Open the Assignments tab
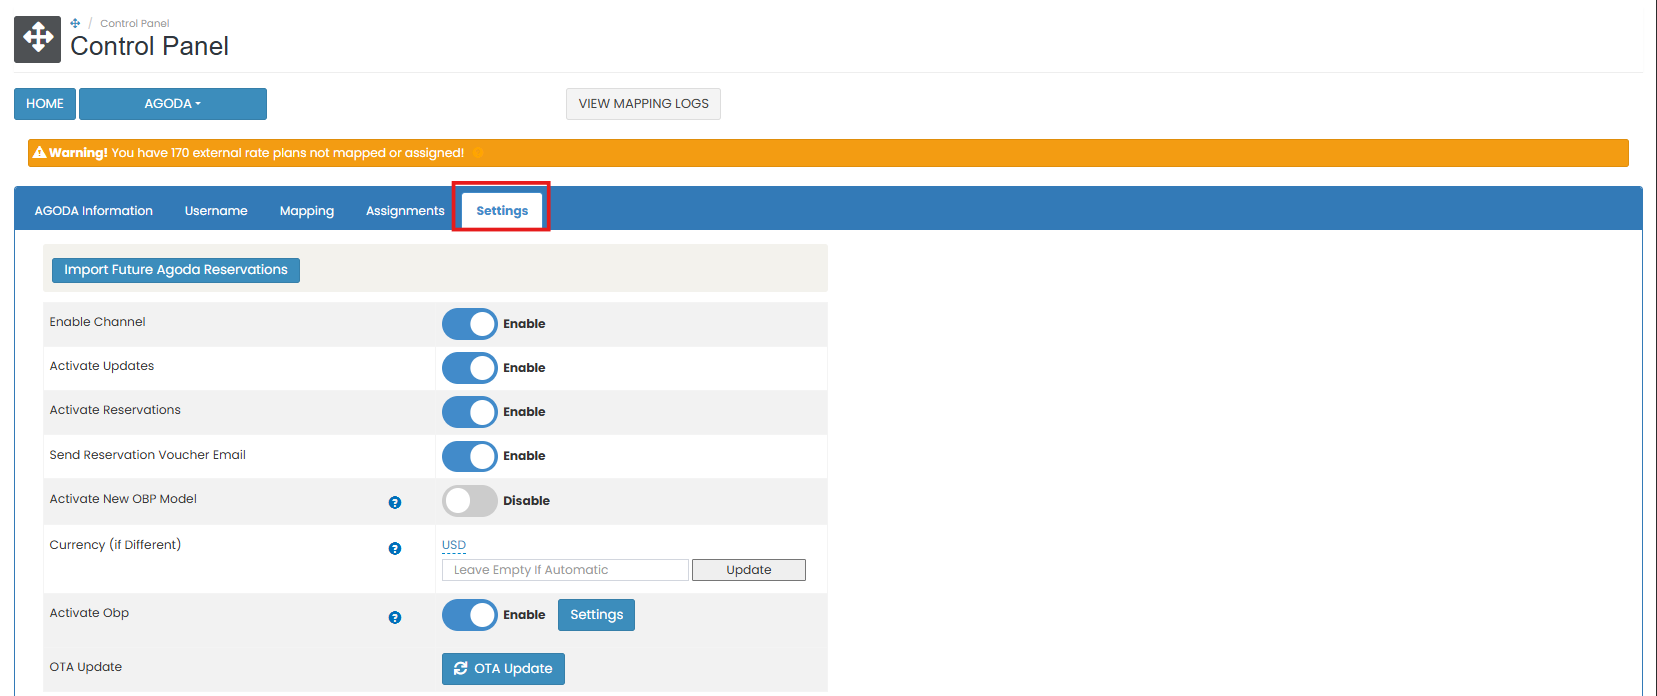The image size is (1657, 696). [x=405, y=211]
